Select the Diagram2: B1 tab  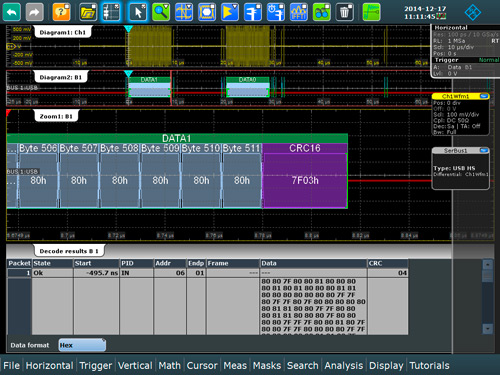point(61,77)
